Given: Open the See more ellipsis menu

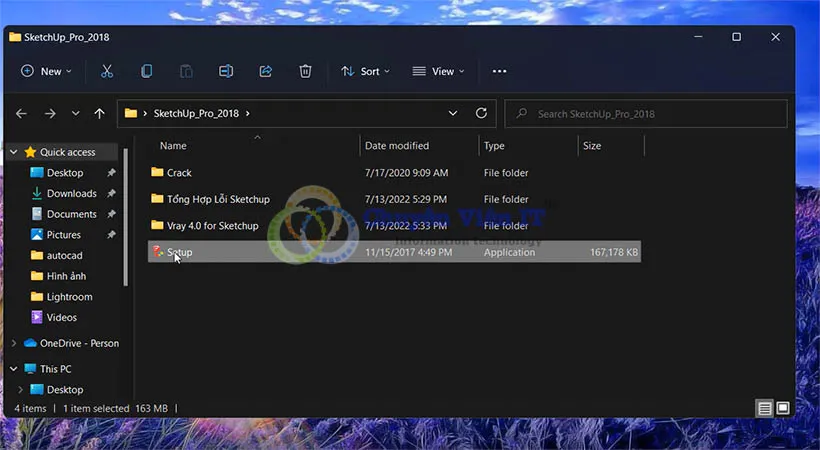Looking at the screenshot, I should 500,71.
